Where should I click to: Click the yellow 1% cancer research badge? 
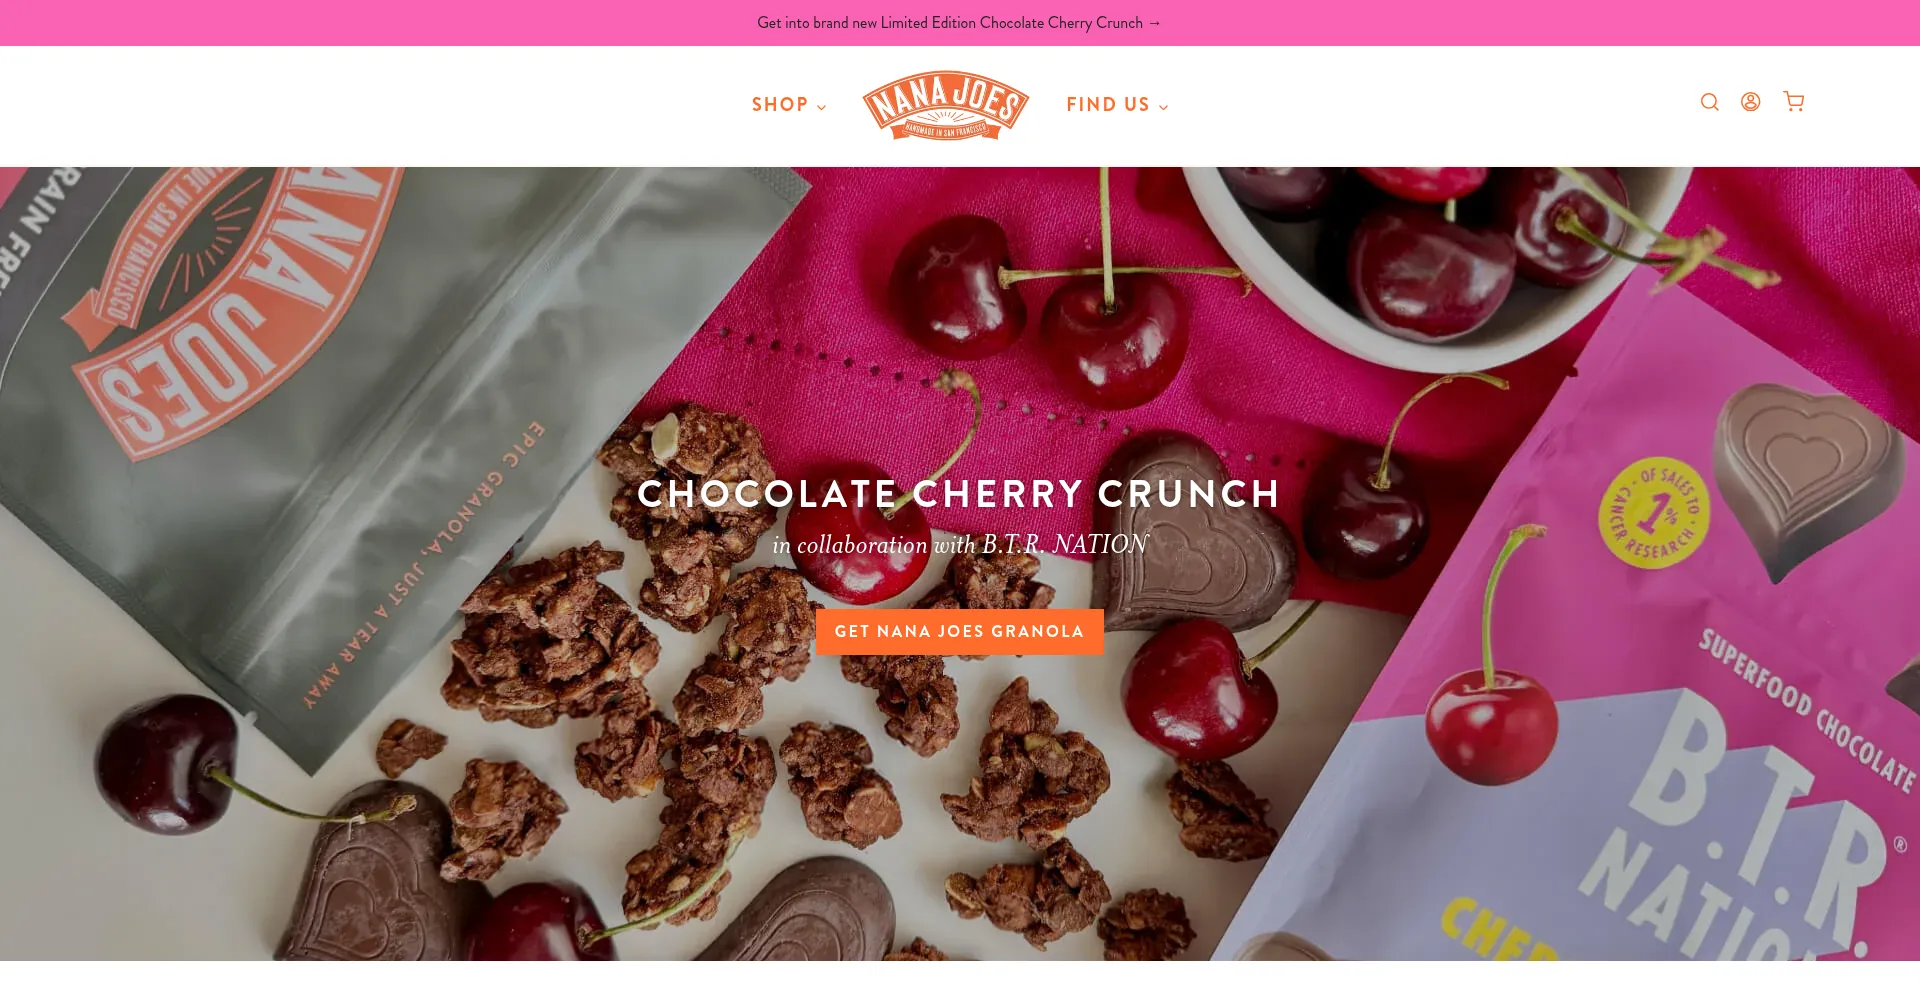point(1655,513)
